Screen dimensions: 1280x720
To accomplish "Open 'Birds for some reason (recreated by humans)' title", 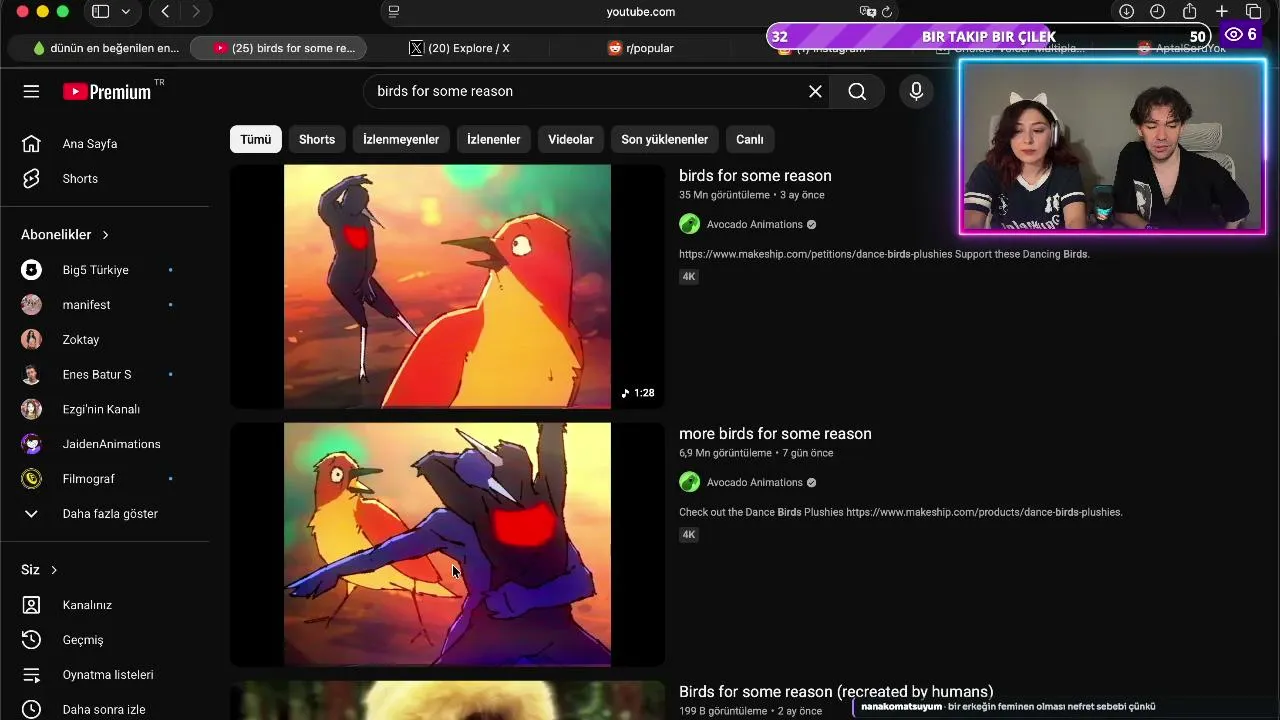I will pos(836,692).
